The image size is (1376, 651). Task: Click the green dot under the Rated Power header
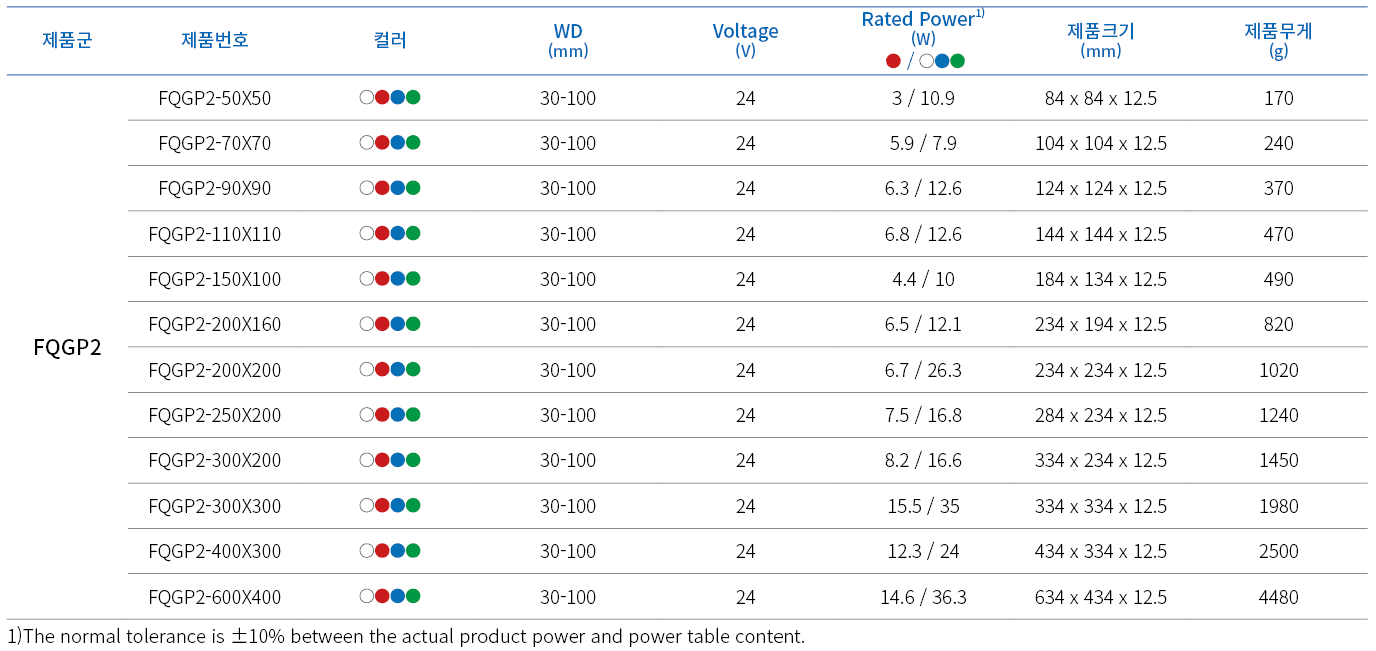coord(957,61)
